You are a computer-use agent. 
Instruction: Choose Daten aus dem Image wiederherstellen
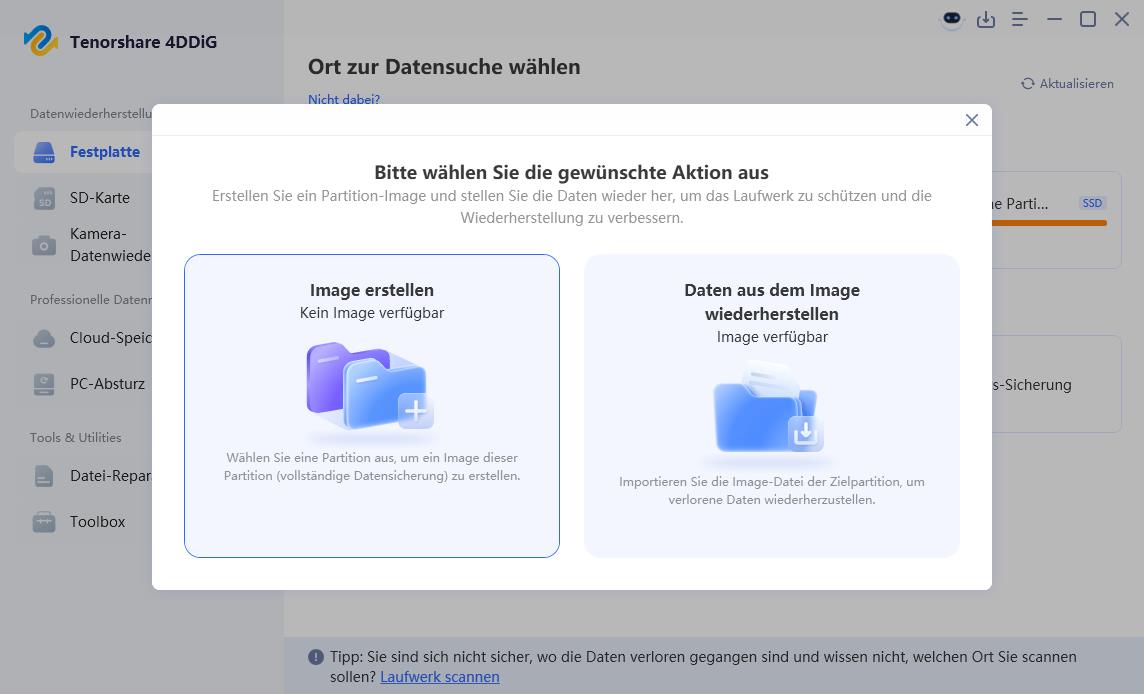coord(771,405)
